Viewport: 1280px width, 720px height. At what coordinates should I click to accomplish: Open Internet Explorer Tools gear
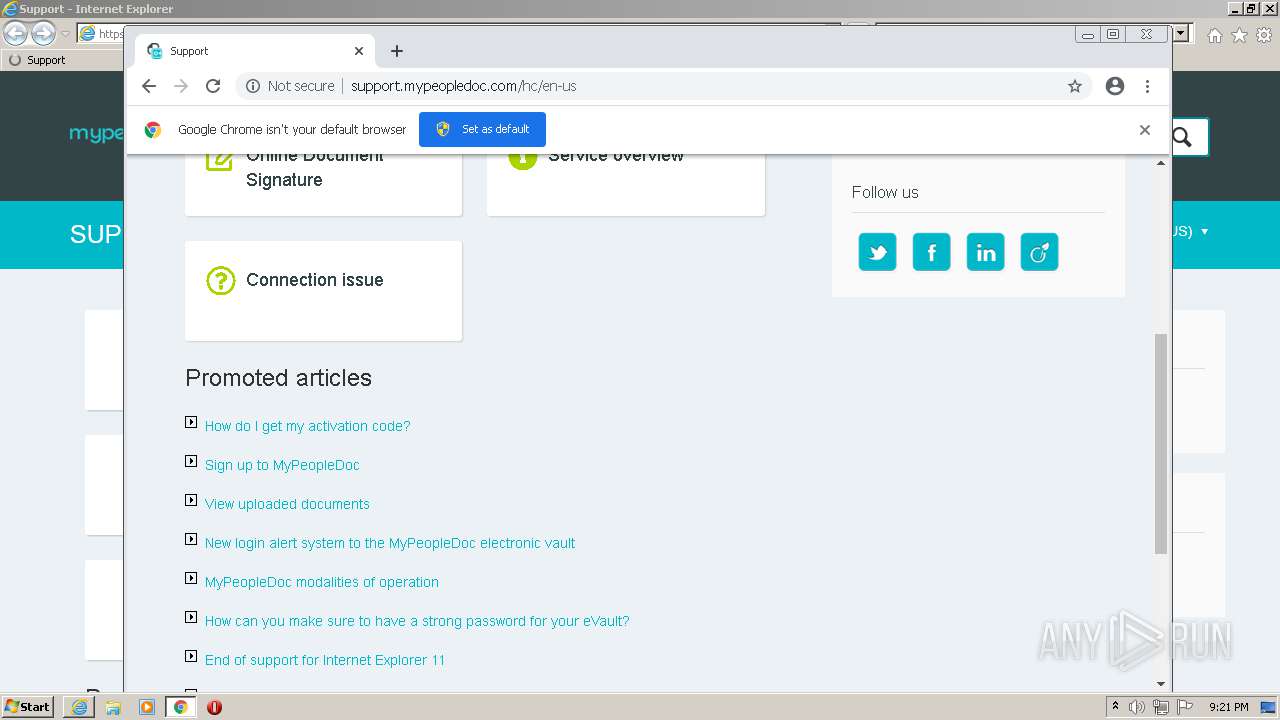[1264, 35]
